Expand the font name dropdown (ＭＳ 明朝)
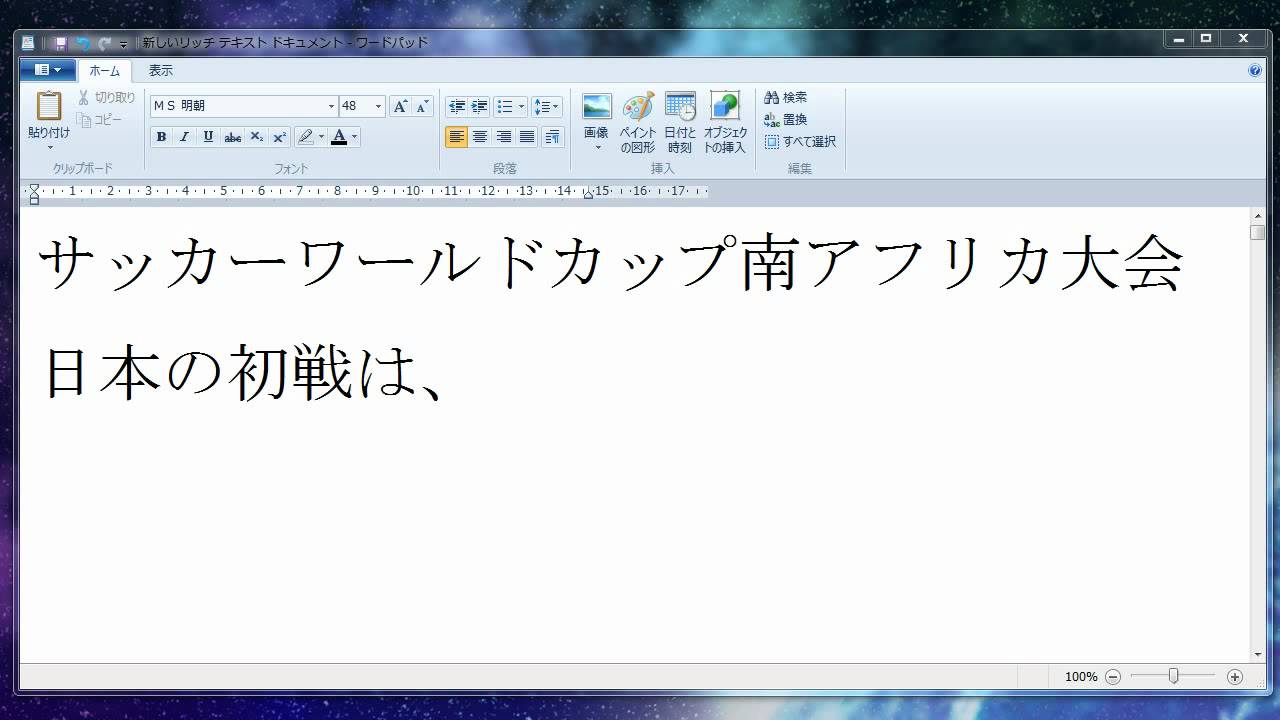This screenshot has height=720, width=1280. coord(331,106)
